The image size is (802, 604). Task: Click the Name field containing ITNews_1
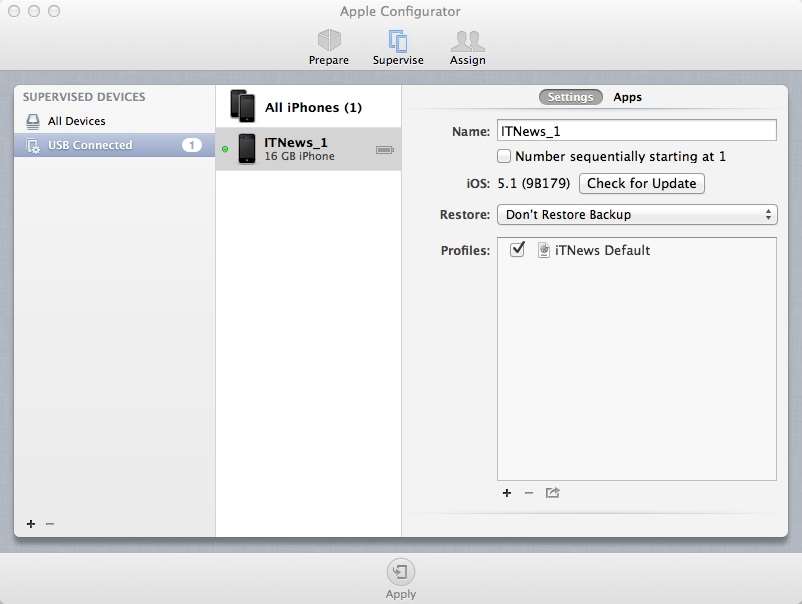coord(637,131)
